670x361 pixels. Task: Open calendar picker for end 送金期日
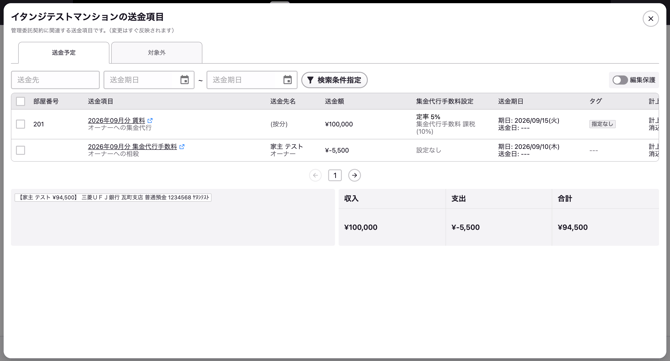click(x=288, y=80)
